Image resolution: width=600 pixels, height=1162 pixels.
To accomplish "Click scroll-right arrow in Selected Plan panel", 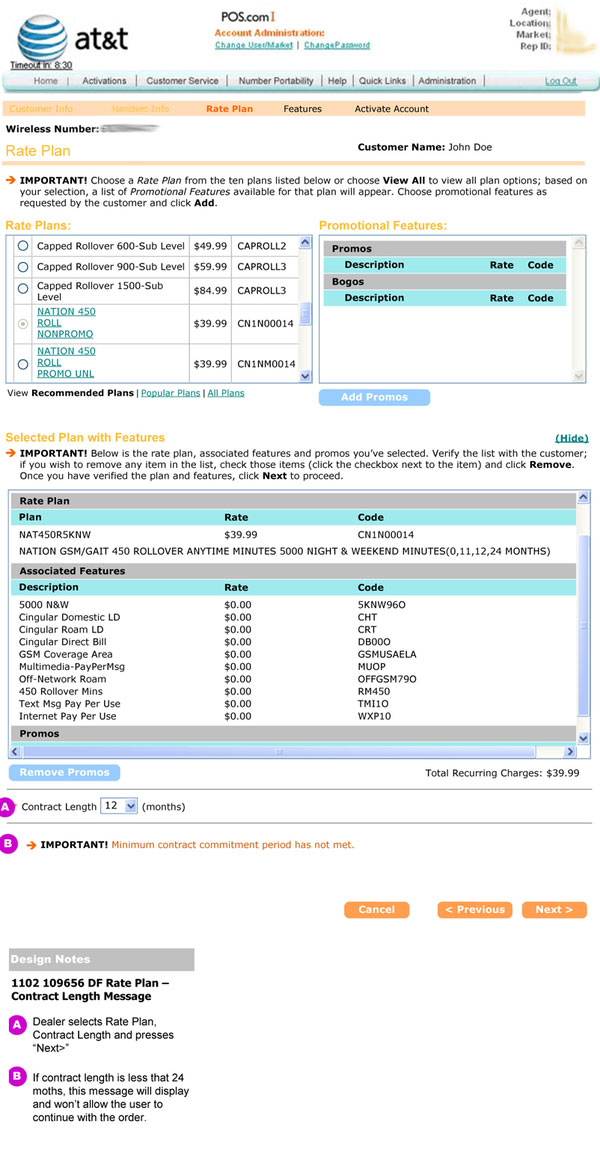I will 570,751.
